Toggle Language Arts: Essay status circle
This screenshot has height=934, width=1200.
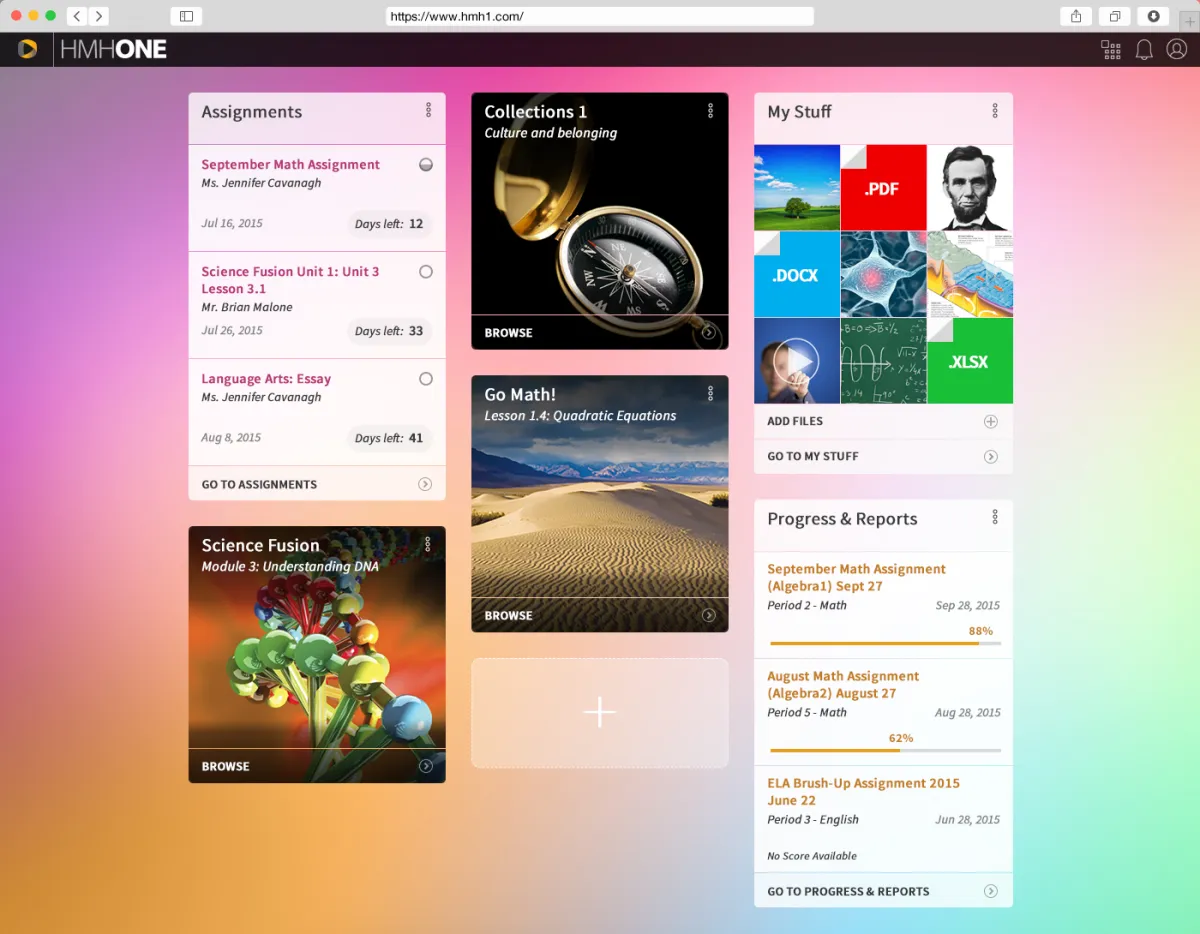pyautogui.click(x=426, y=379)
